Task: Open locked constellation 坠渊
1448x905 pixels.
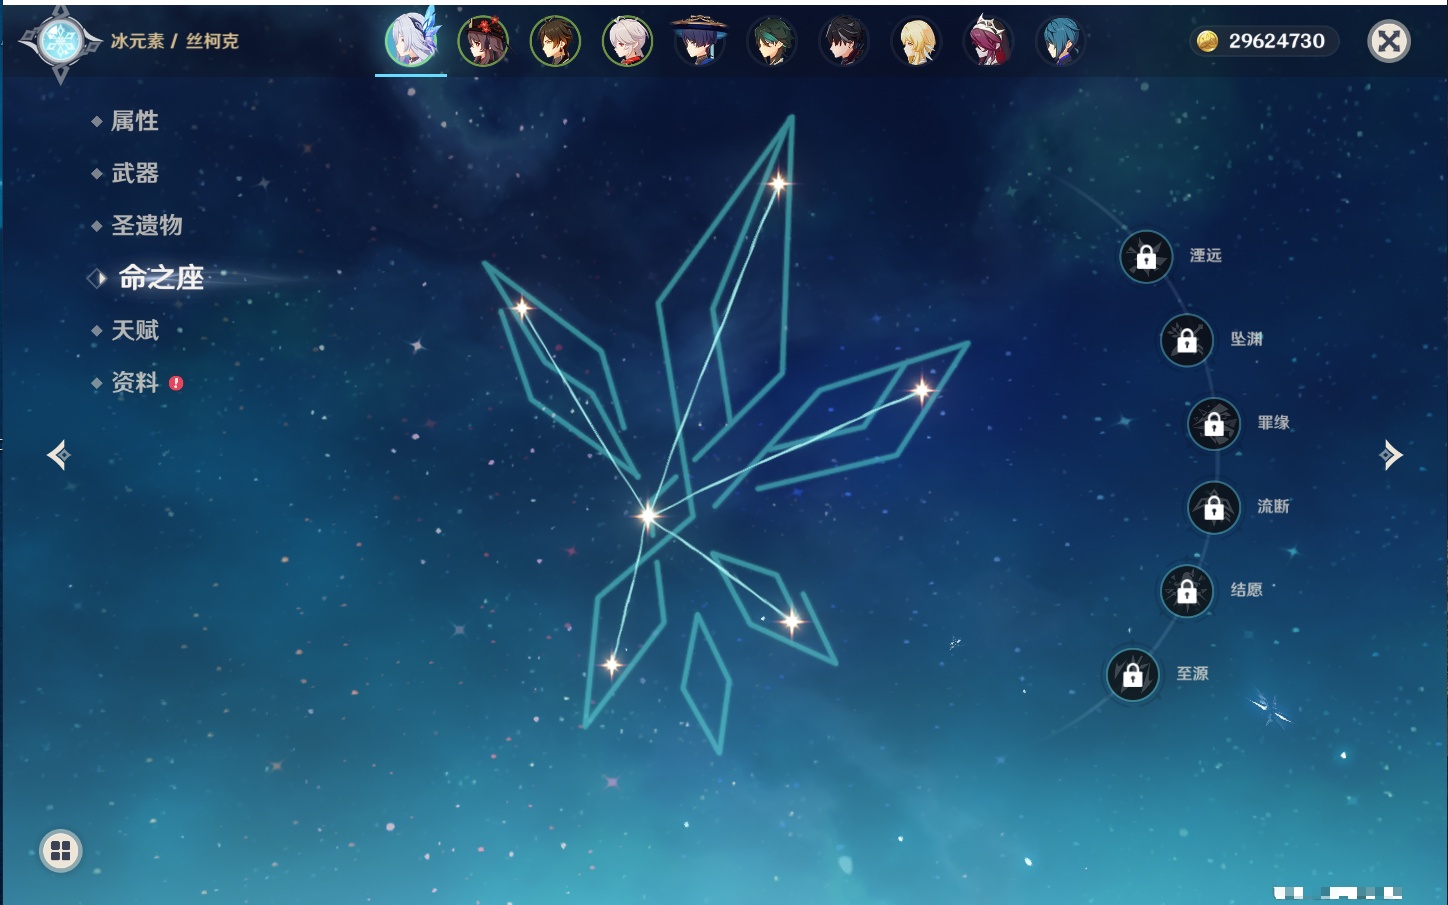Action: coord(1187,340)
